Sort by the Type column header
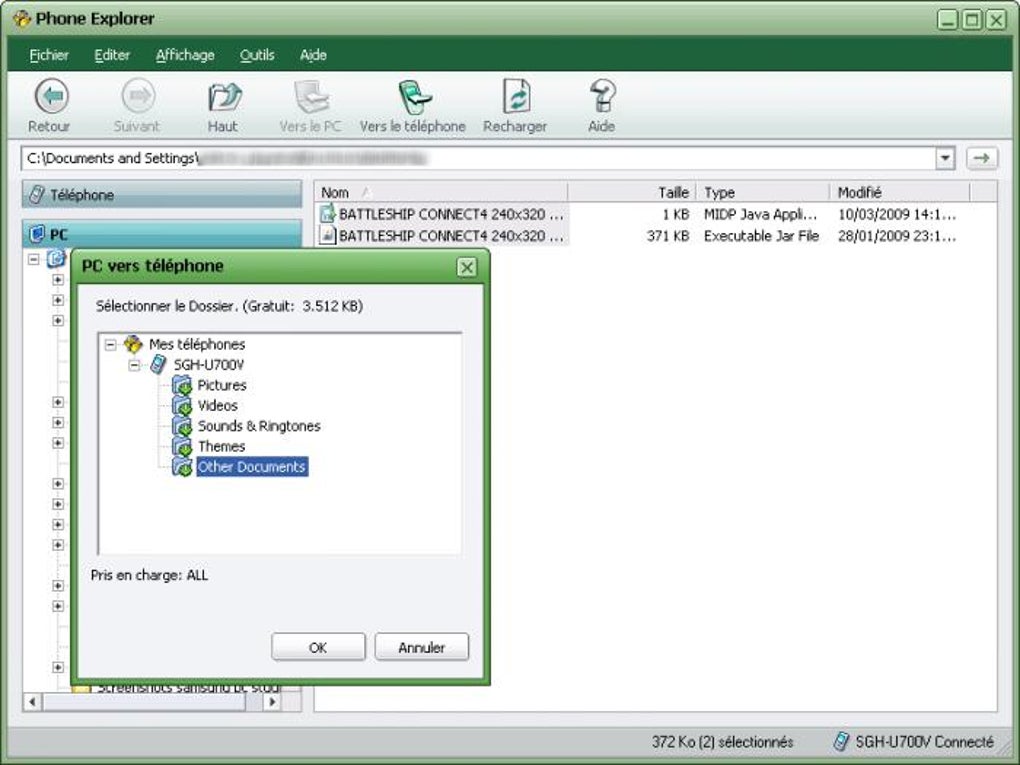This screenshot has width=1020, height=765. coord(763,193)
